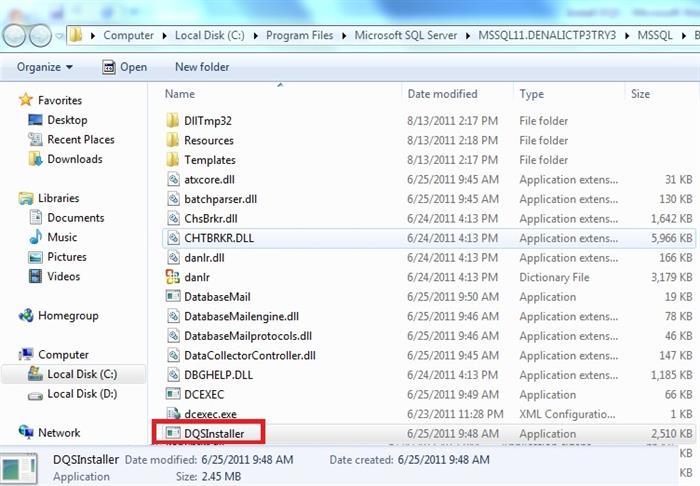Click the 5,966 KB size cell
The width and height of the screenshot is (700, 486).
[x=672, y=238]
